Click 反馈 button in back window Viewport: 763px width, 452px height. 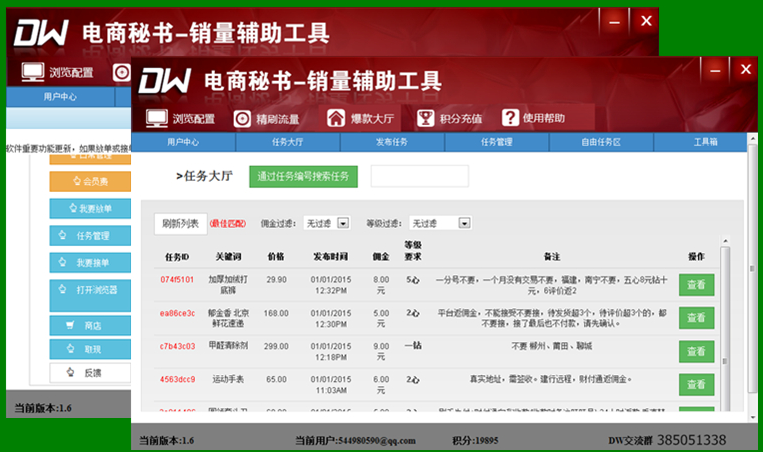click(90, 373)
